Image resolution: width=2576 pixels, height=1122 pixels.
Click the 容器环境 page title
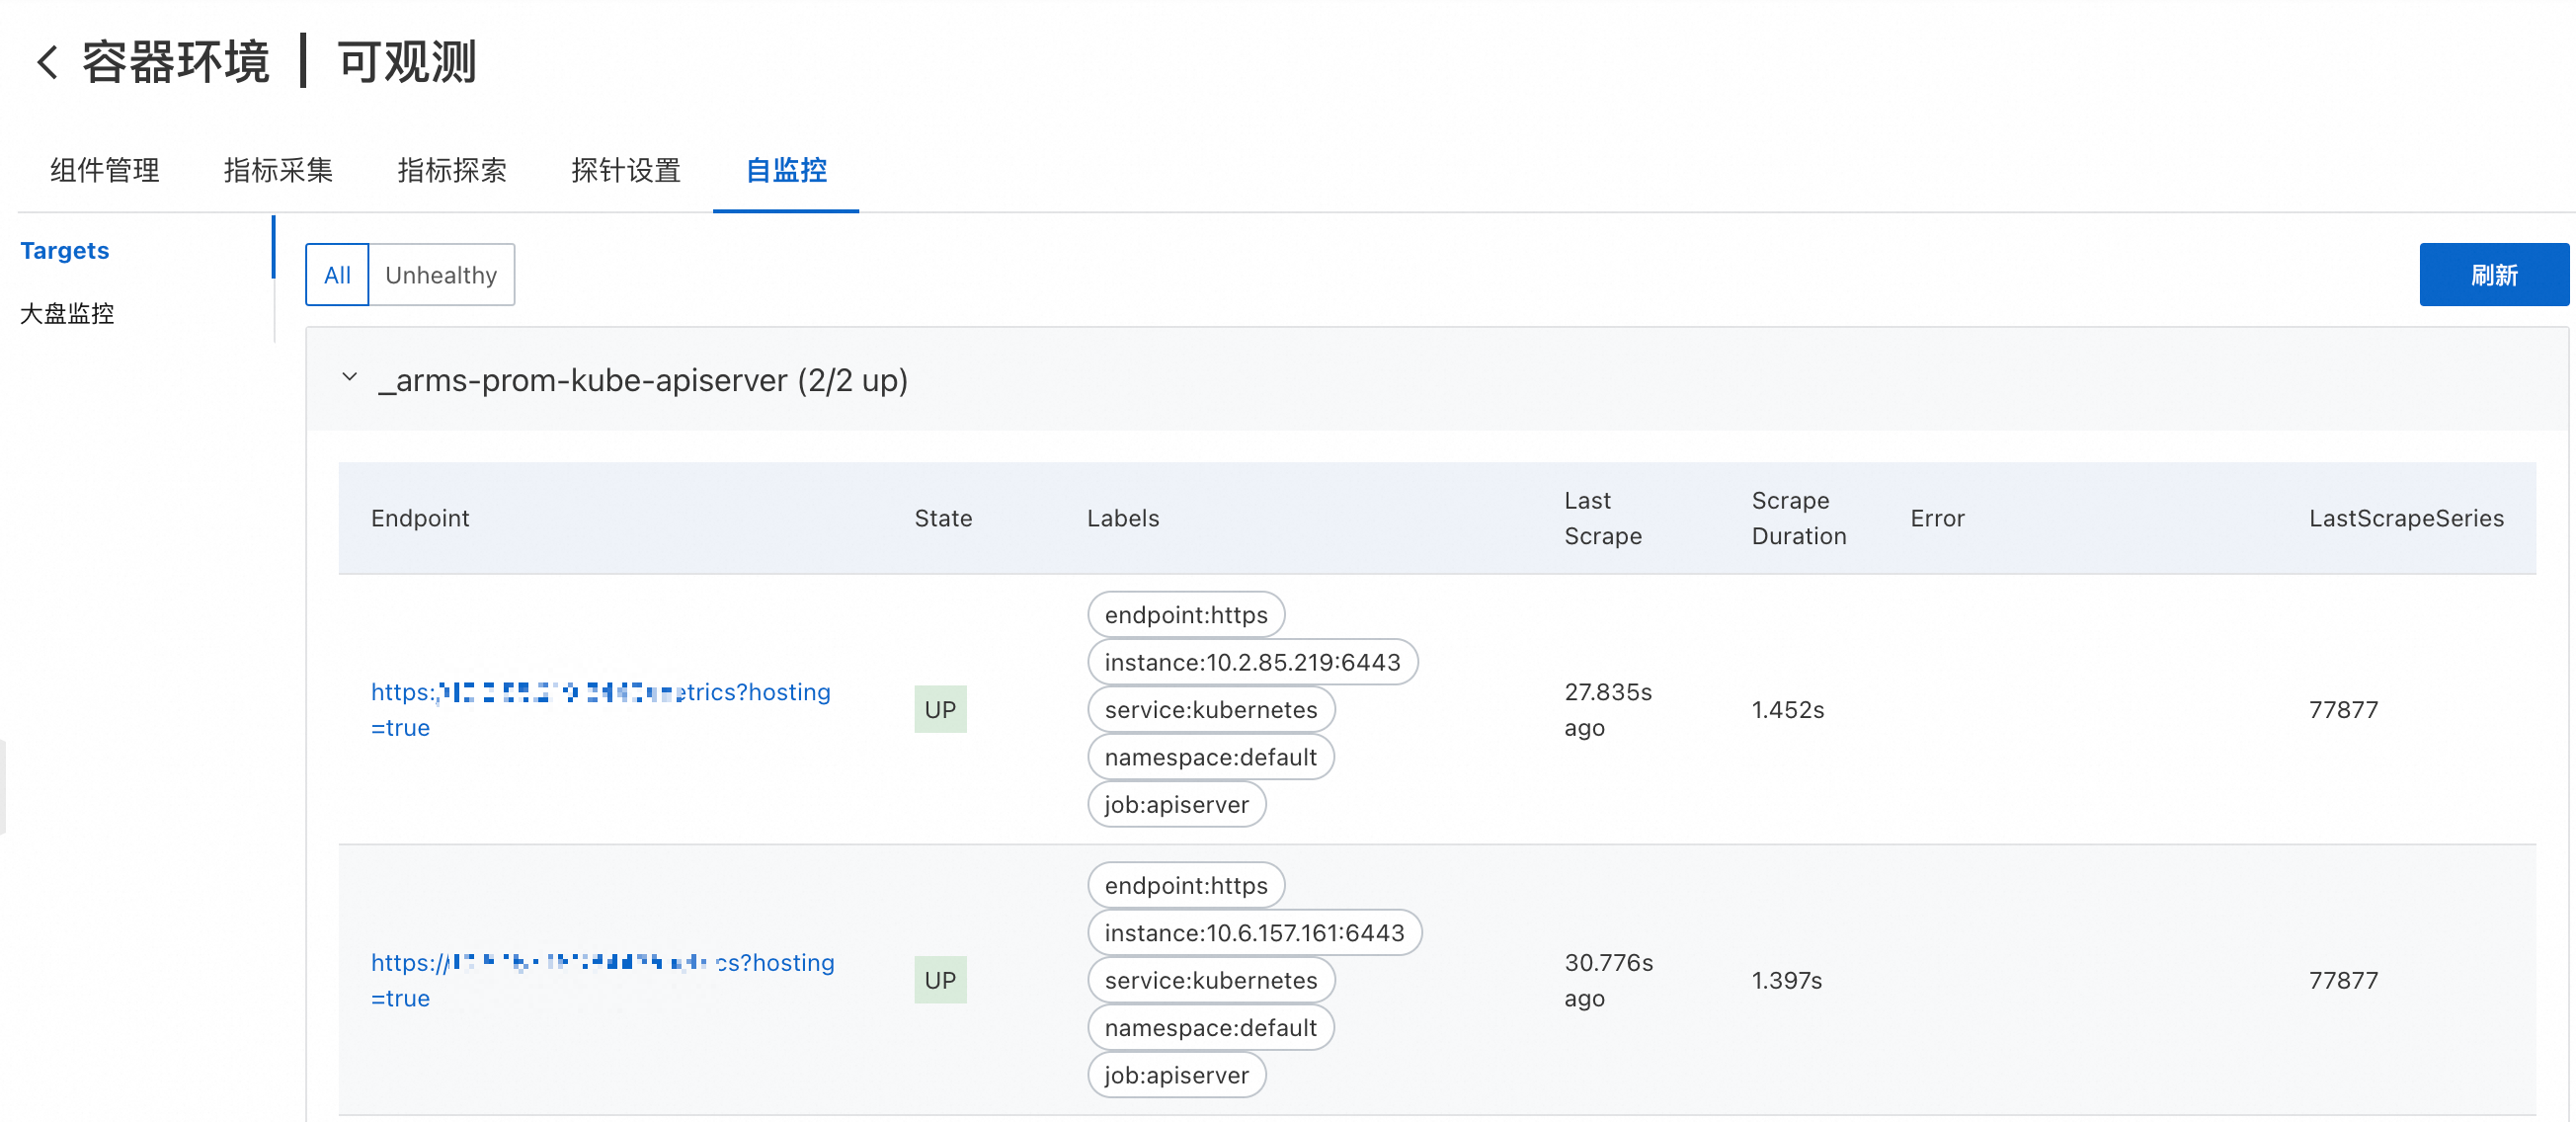click(x=175, y=62)
